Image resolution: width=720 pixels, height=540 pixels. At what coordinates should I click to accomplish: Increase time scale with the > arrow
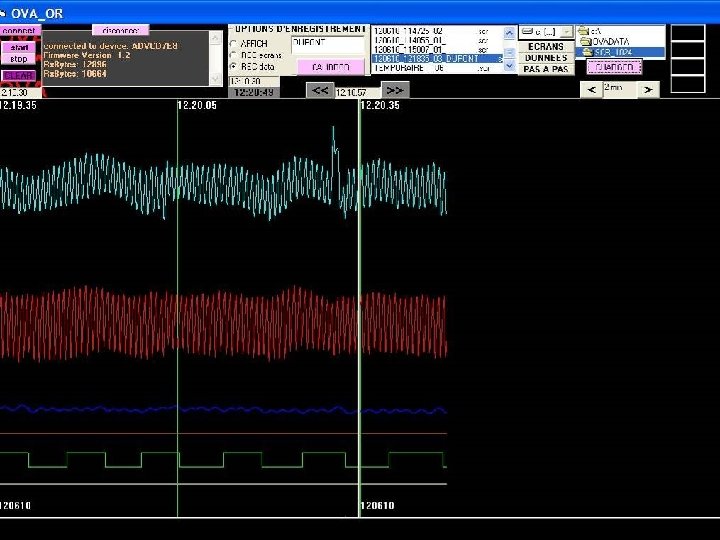pos(648,89)
